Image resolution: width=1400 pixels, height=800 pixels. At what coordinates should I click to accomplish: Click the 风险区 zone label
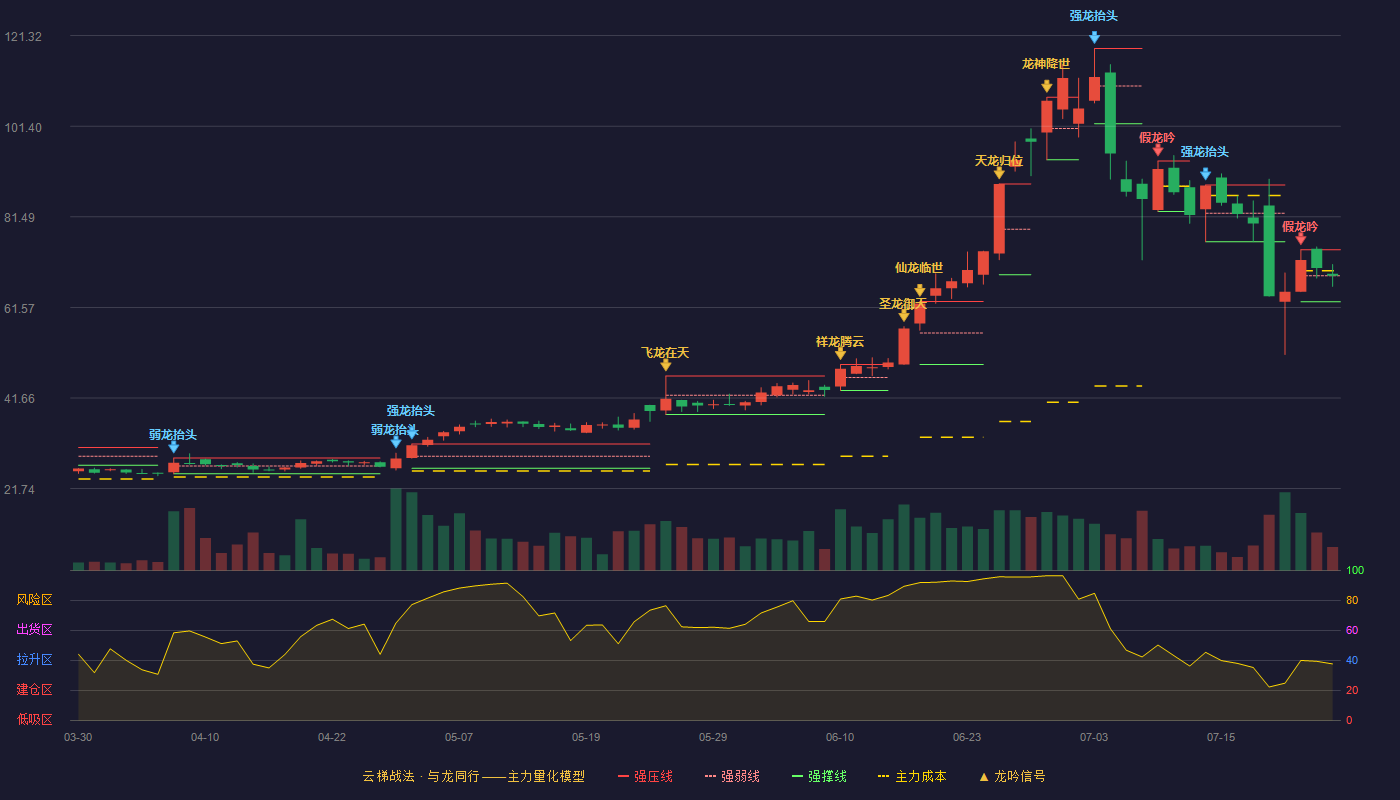[x=35, y=600]
